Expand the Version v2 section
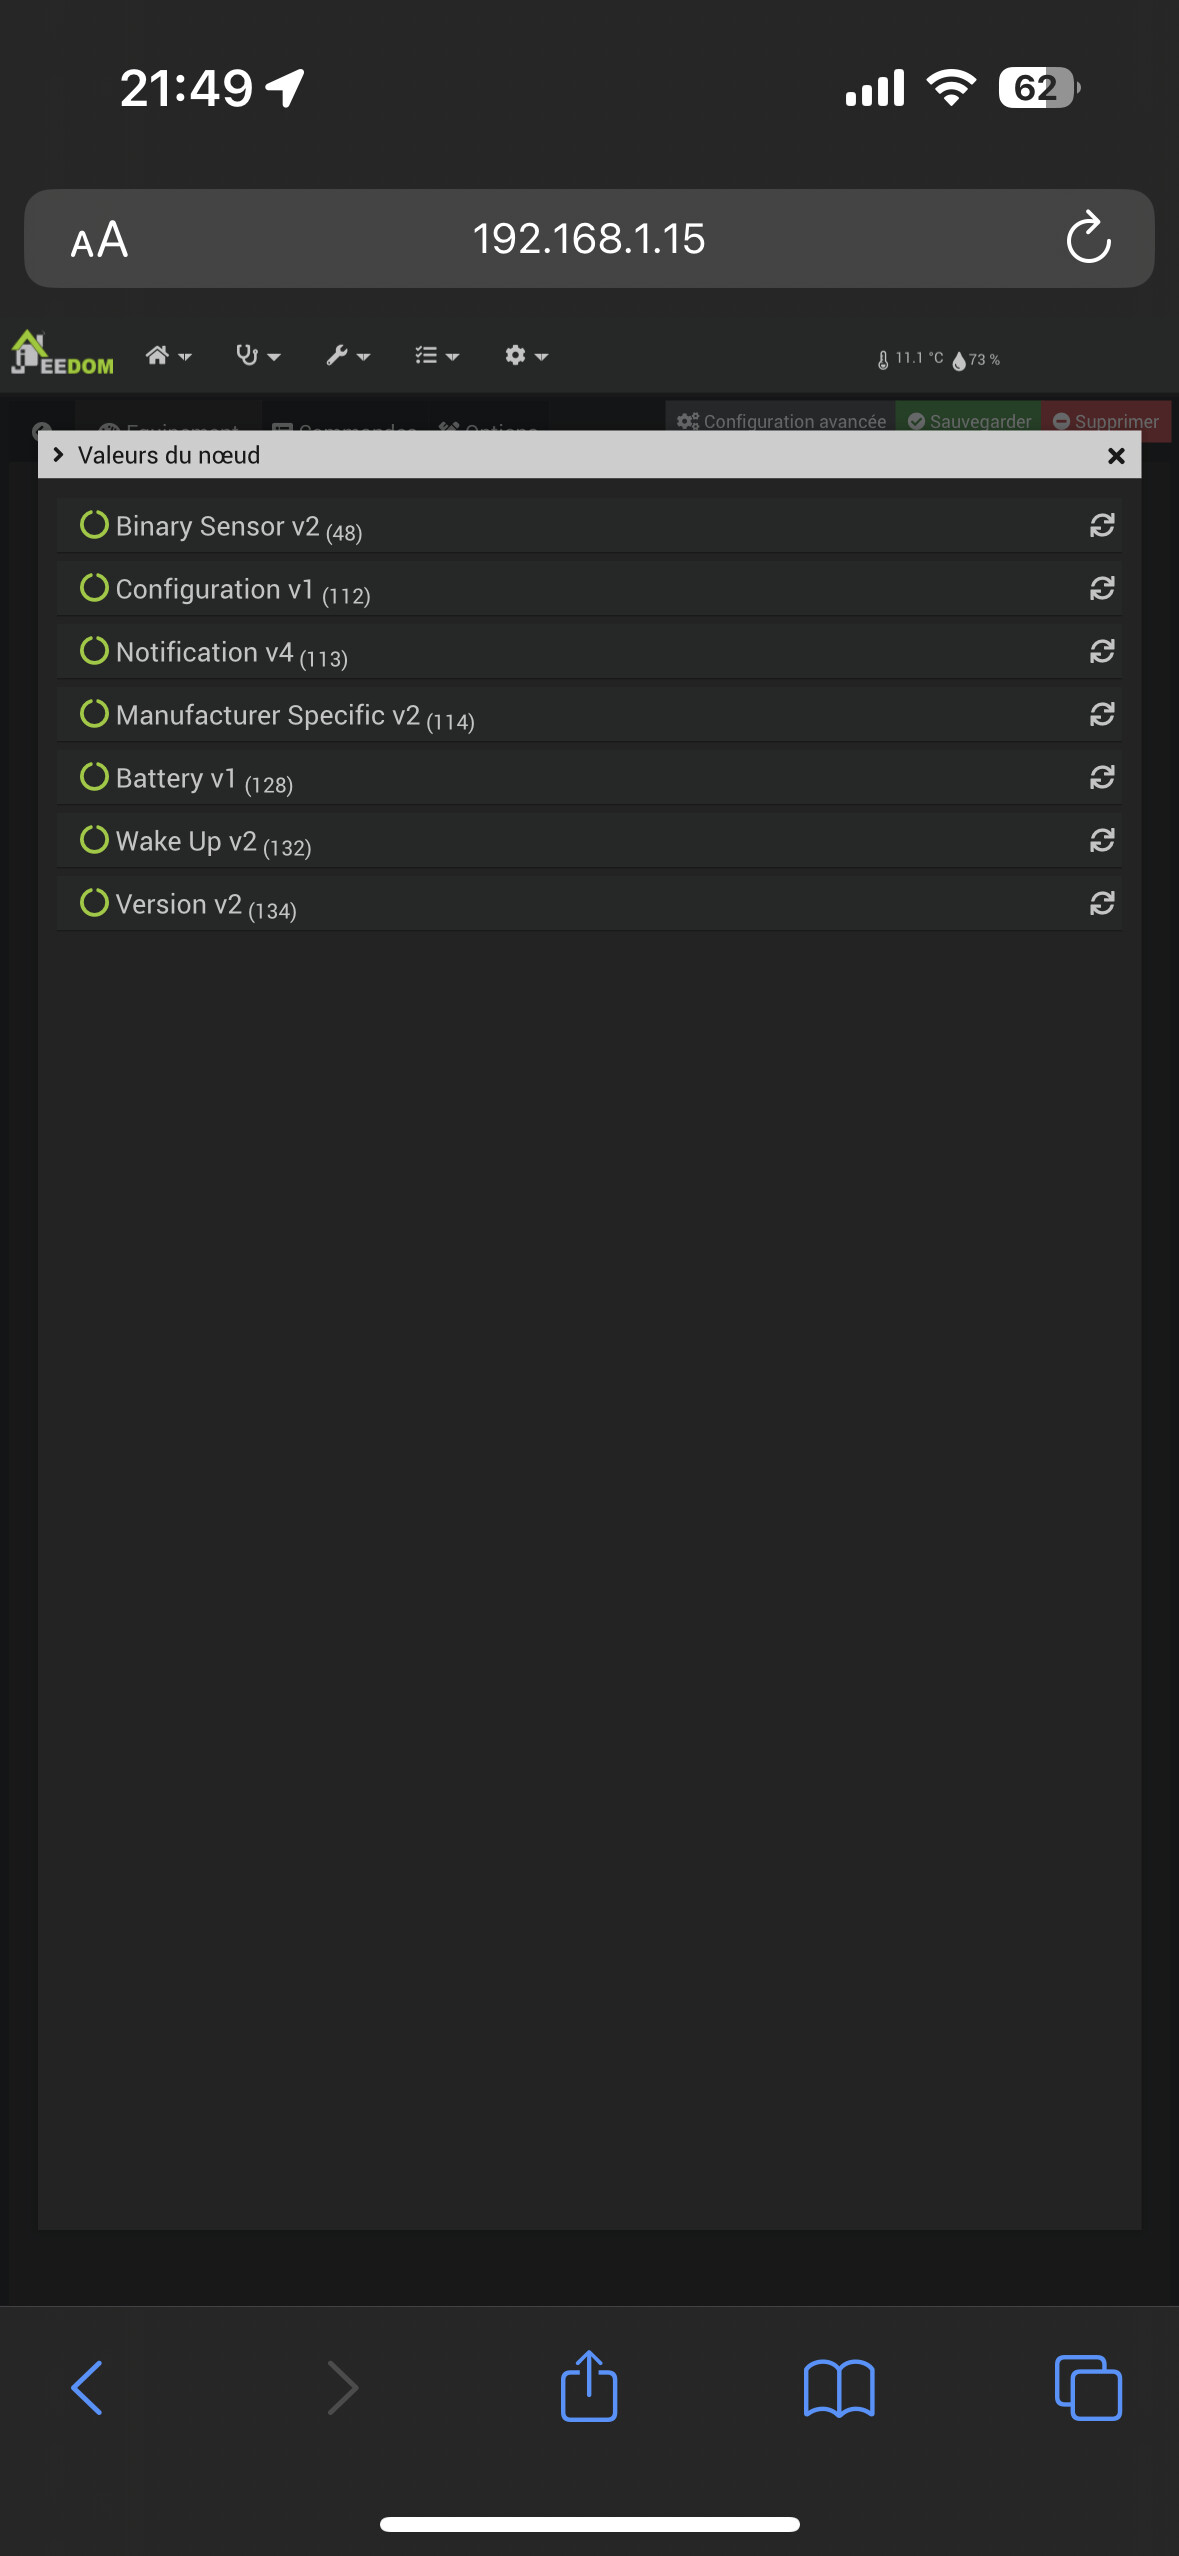The width and height of the screenshot is (1179, 2556). [179, 904]
